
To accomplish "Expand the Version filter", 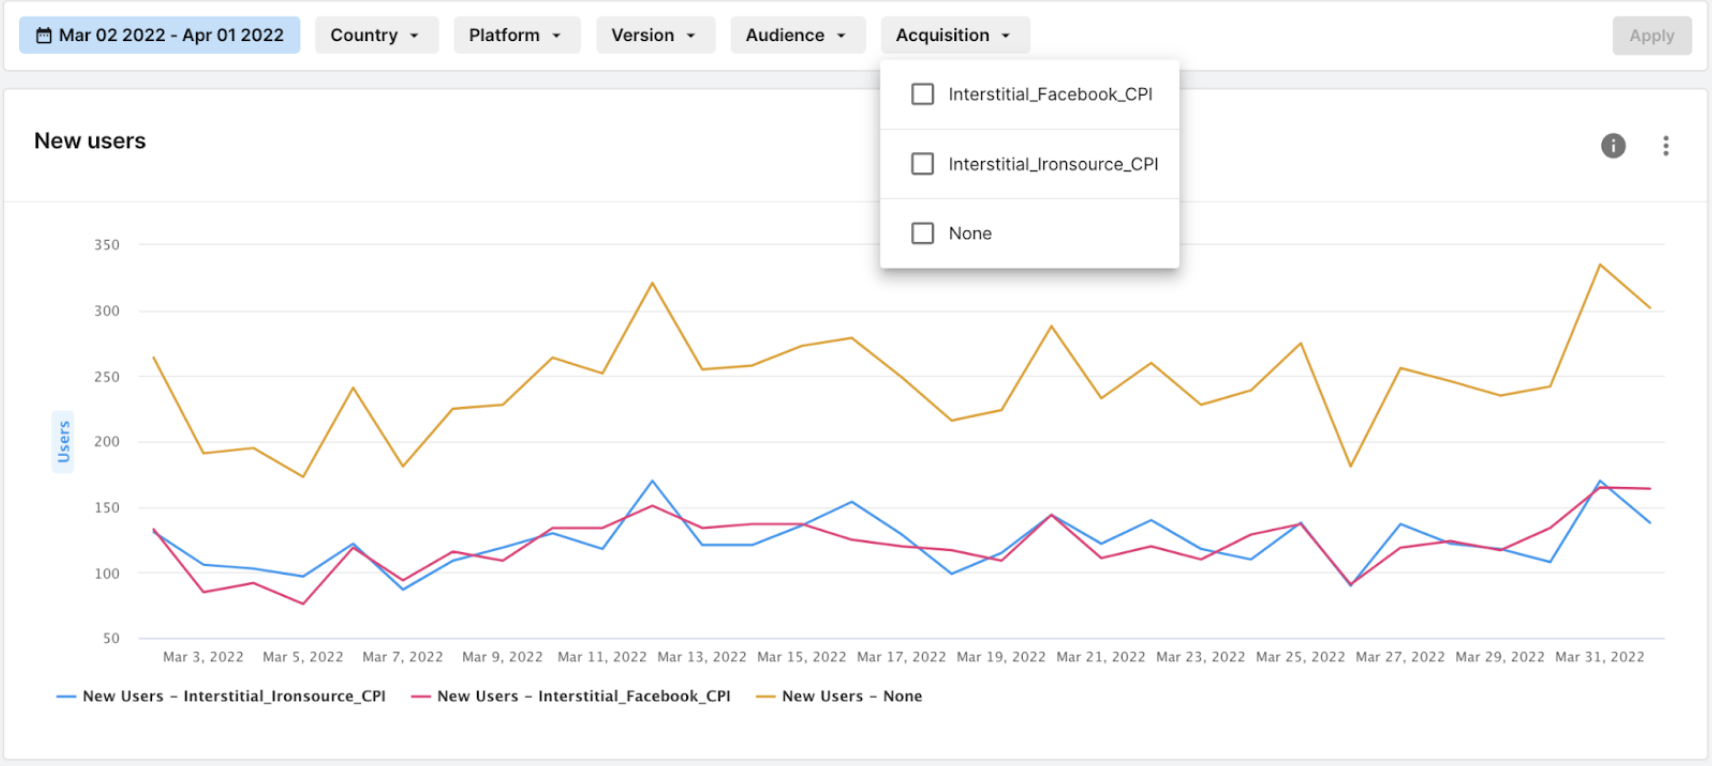I will point(655,36).
